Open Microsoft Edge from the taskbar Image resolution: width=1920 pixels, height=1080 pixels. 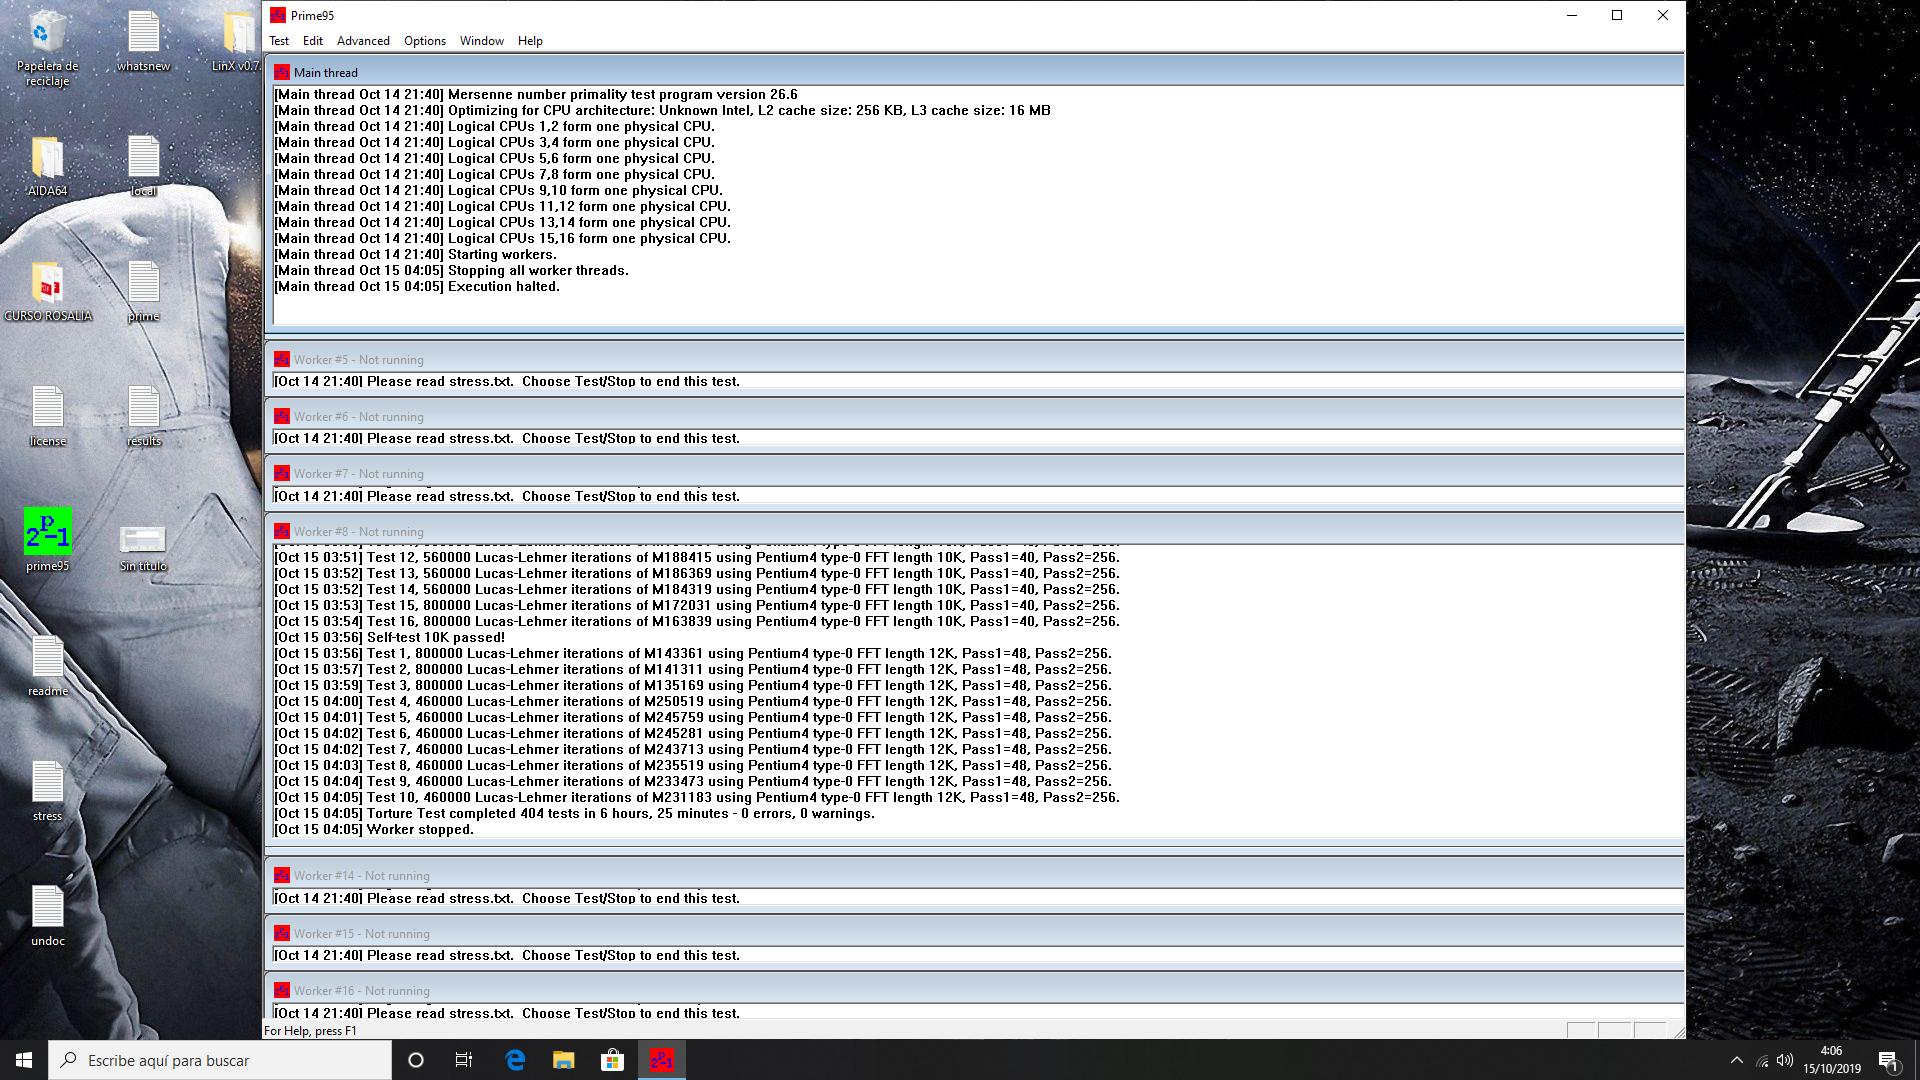[515, 1060]
